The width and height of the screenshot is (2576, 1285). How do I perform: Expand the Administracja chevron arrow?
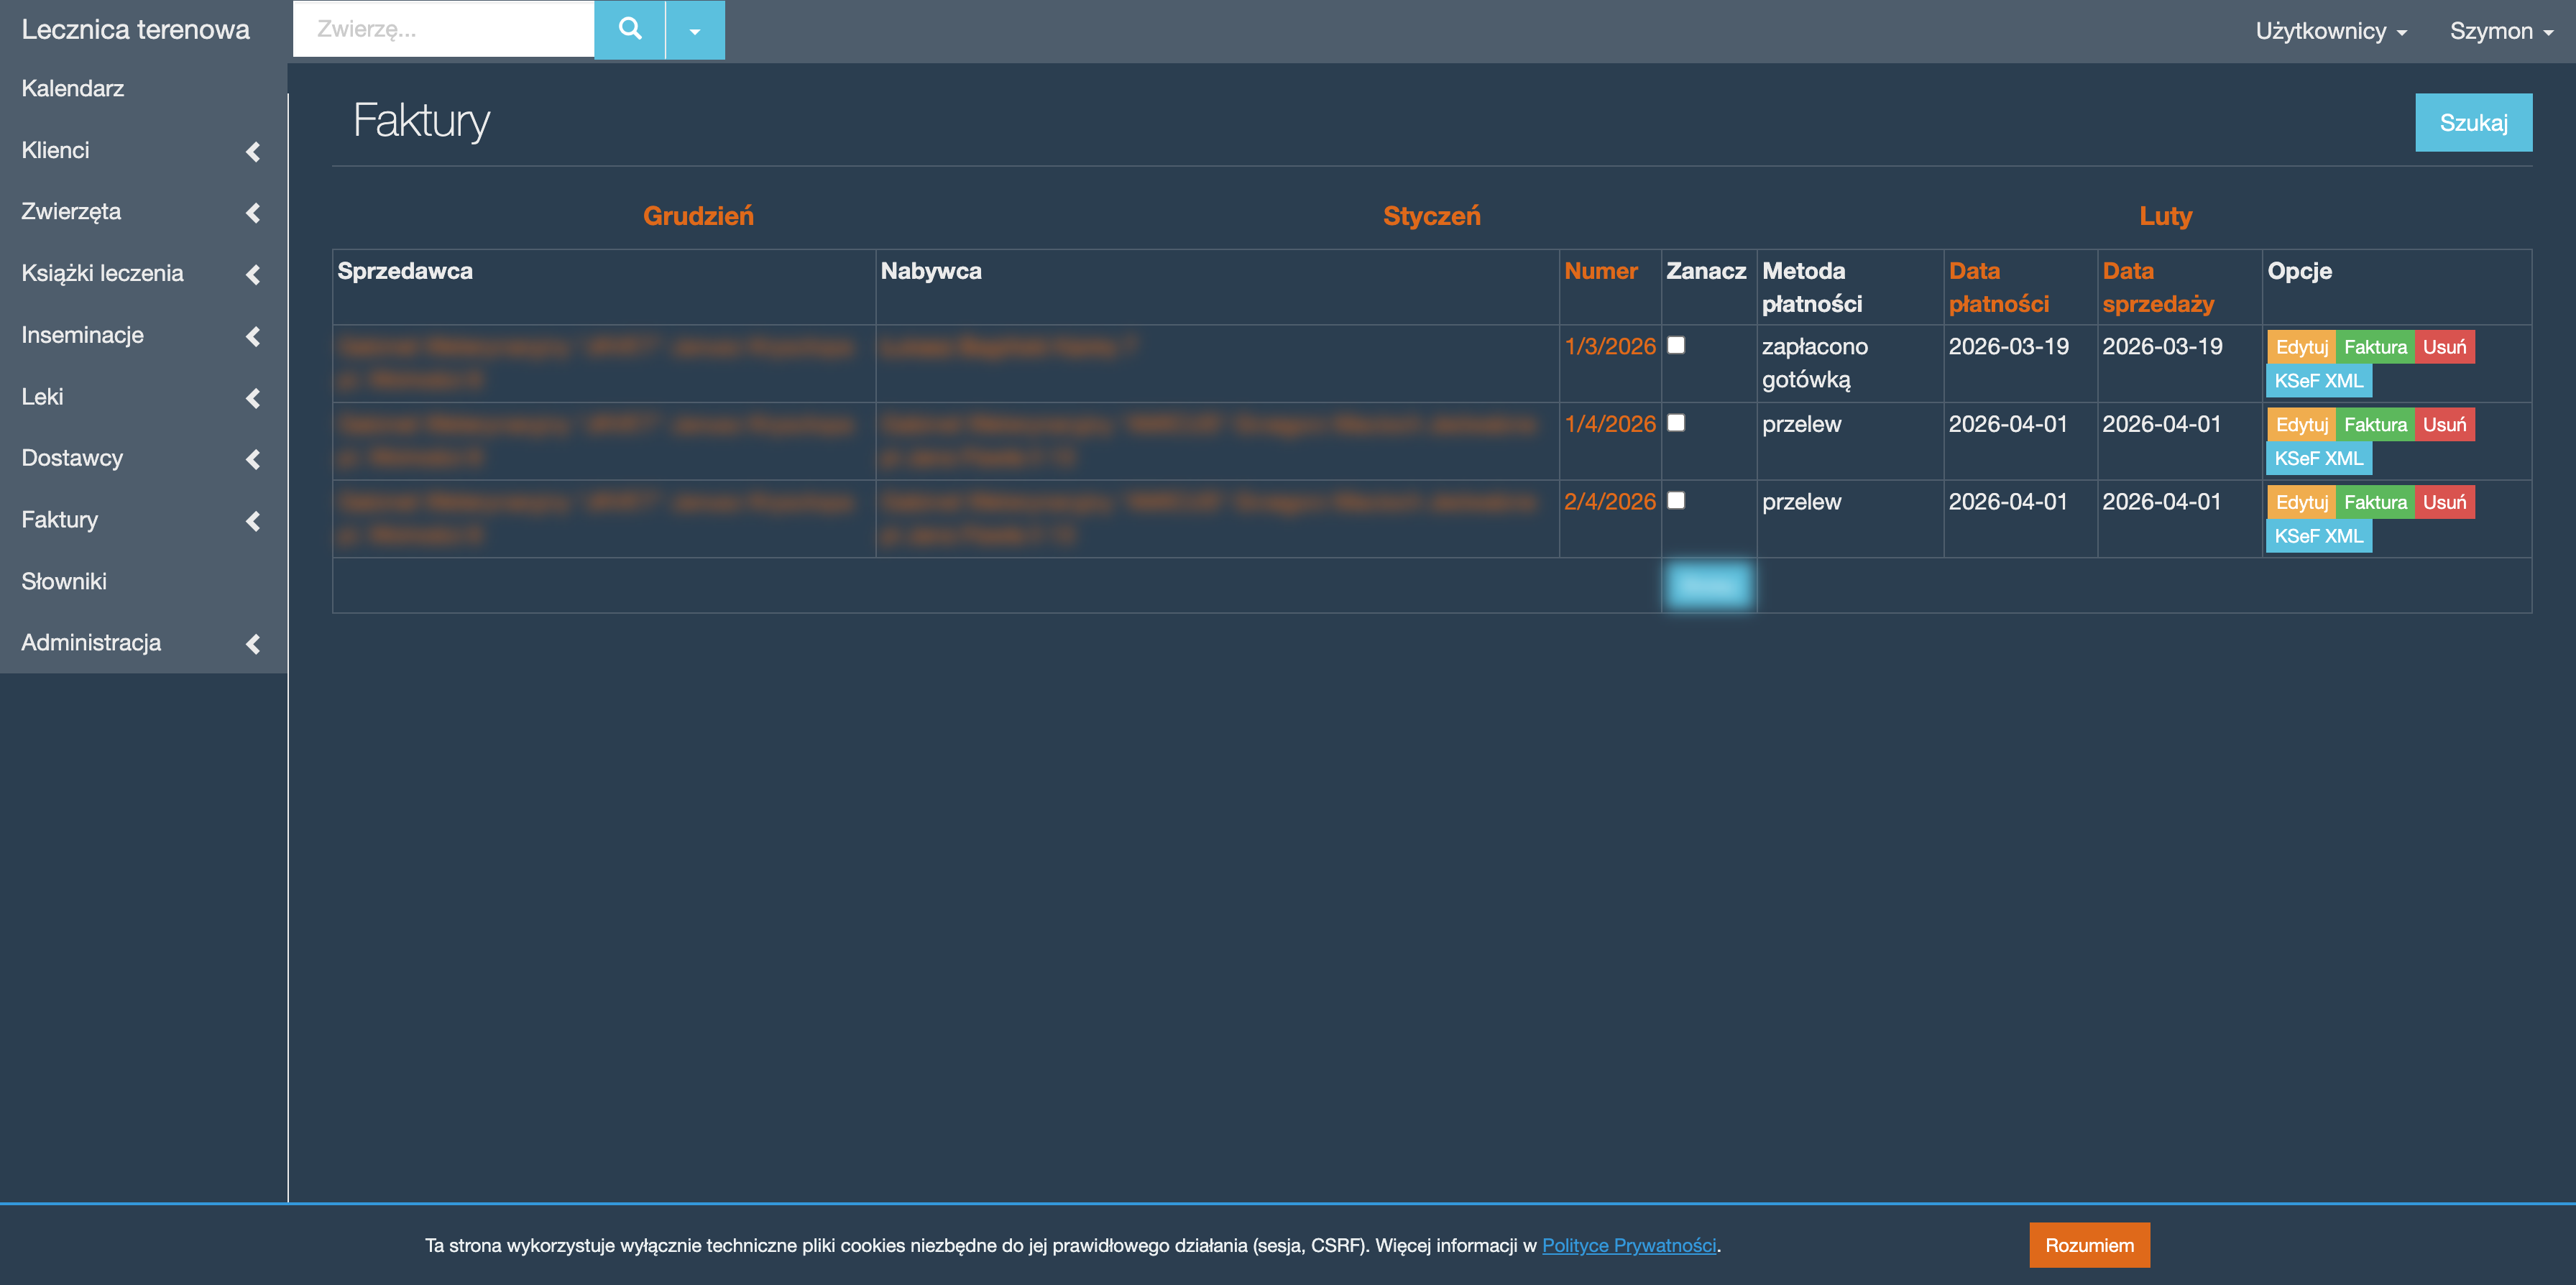253,643
